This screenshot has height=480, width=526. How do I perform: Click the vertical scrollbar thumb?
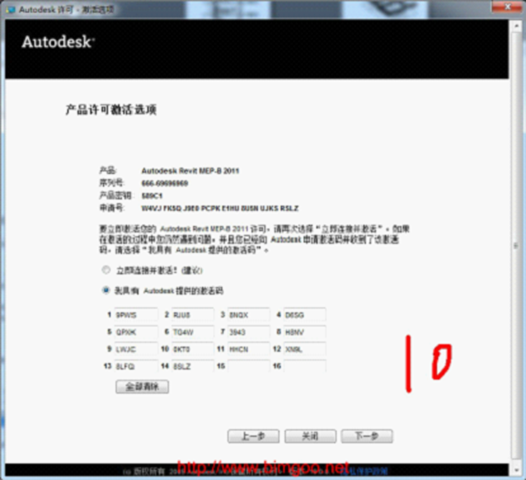516,246
